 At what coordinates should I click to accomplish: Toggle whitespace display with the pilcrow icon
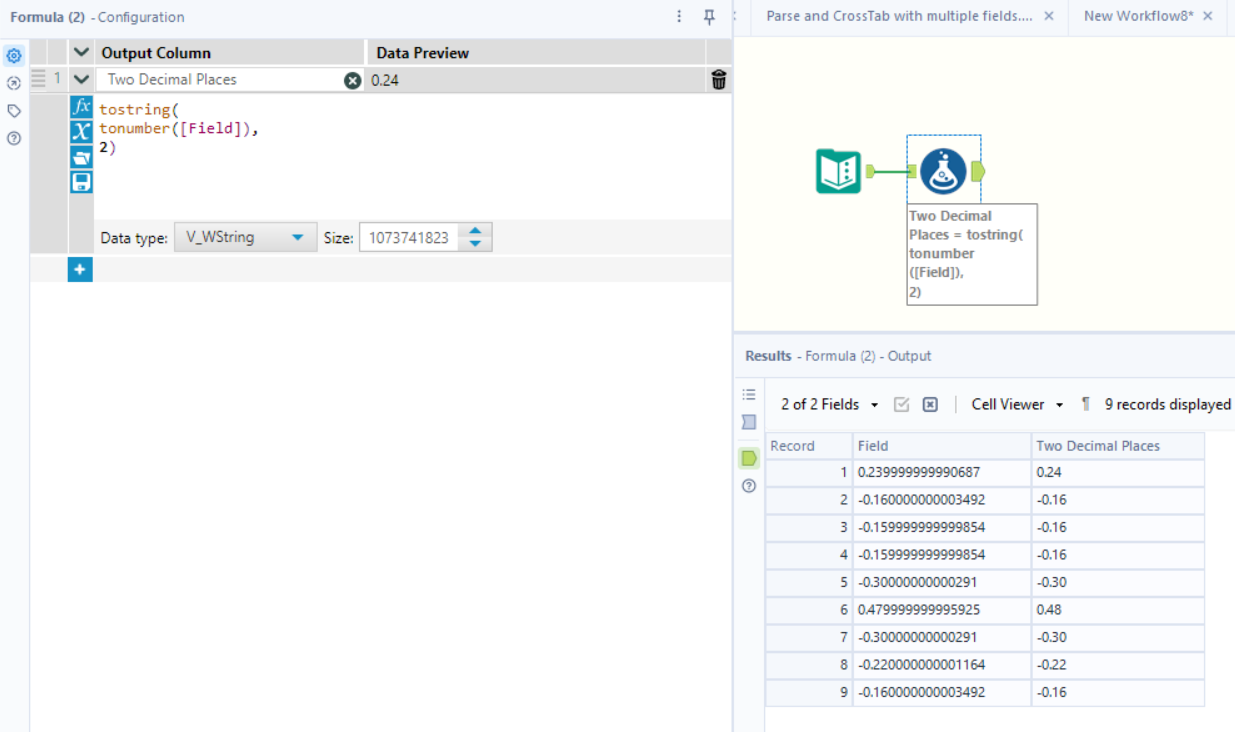pos(1086,404)
